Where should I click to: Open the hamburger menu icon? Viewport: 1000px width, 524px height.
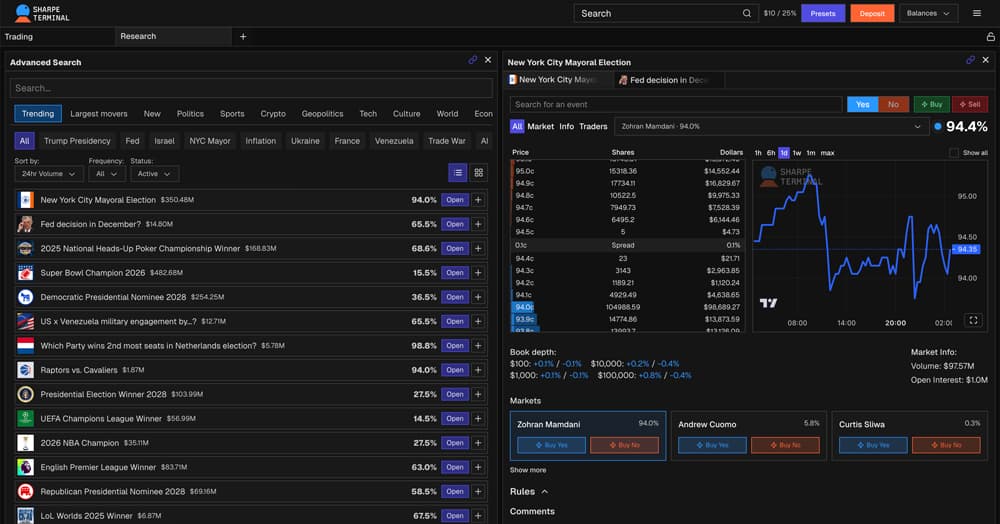pyautogui.click(x=976, y=13)
